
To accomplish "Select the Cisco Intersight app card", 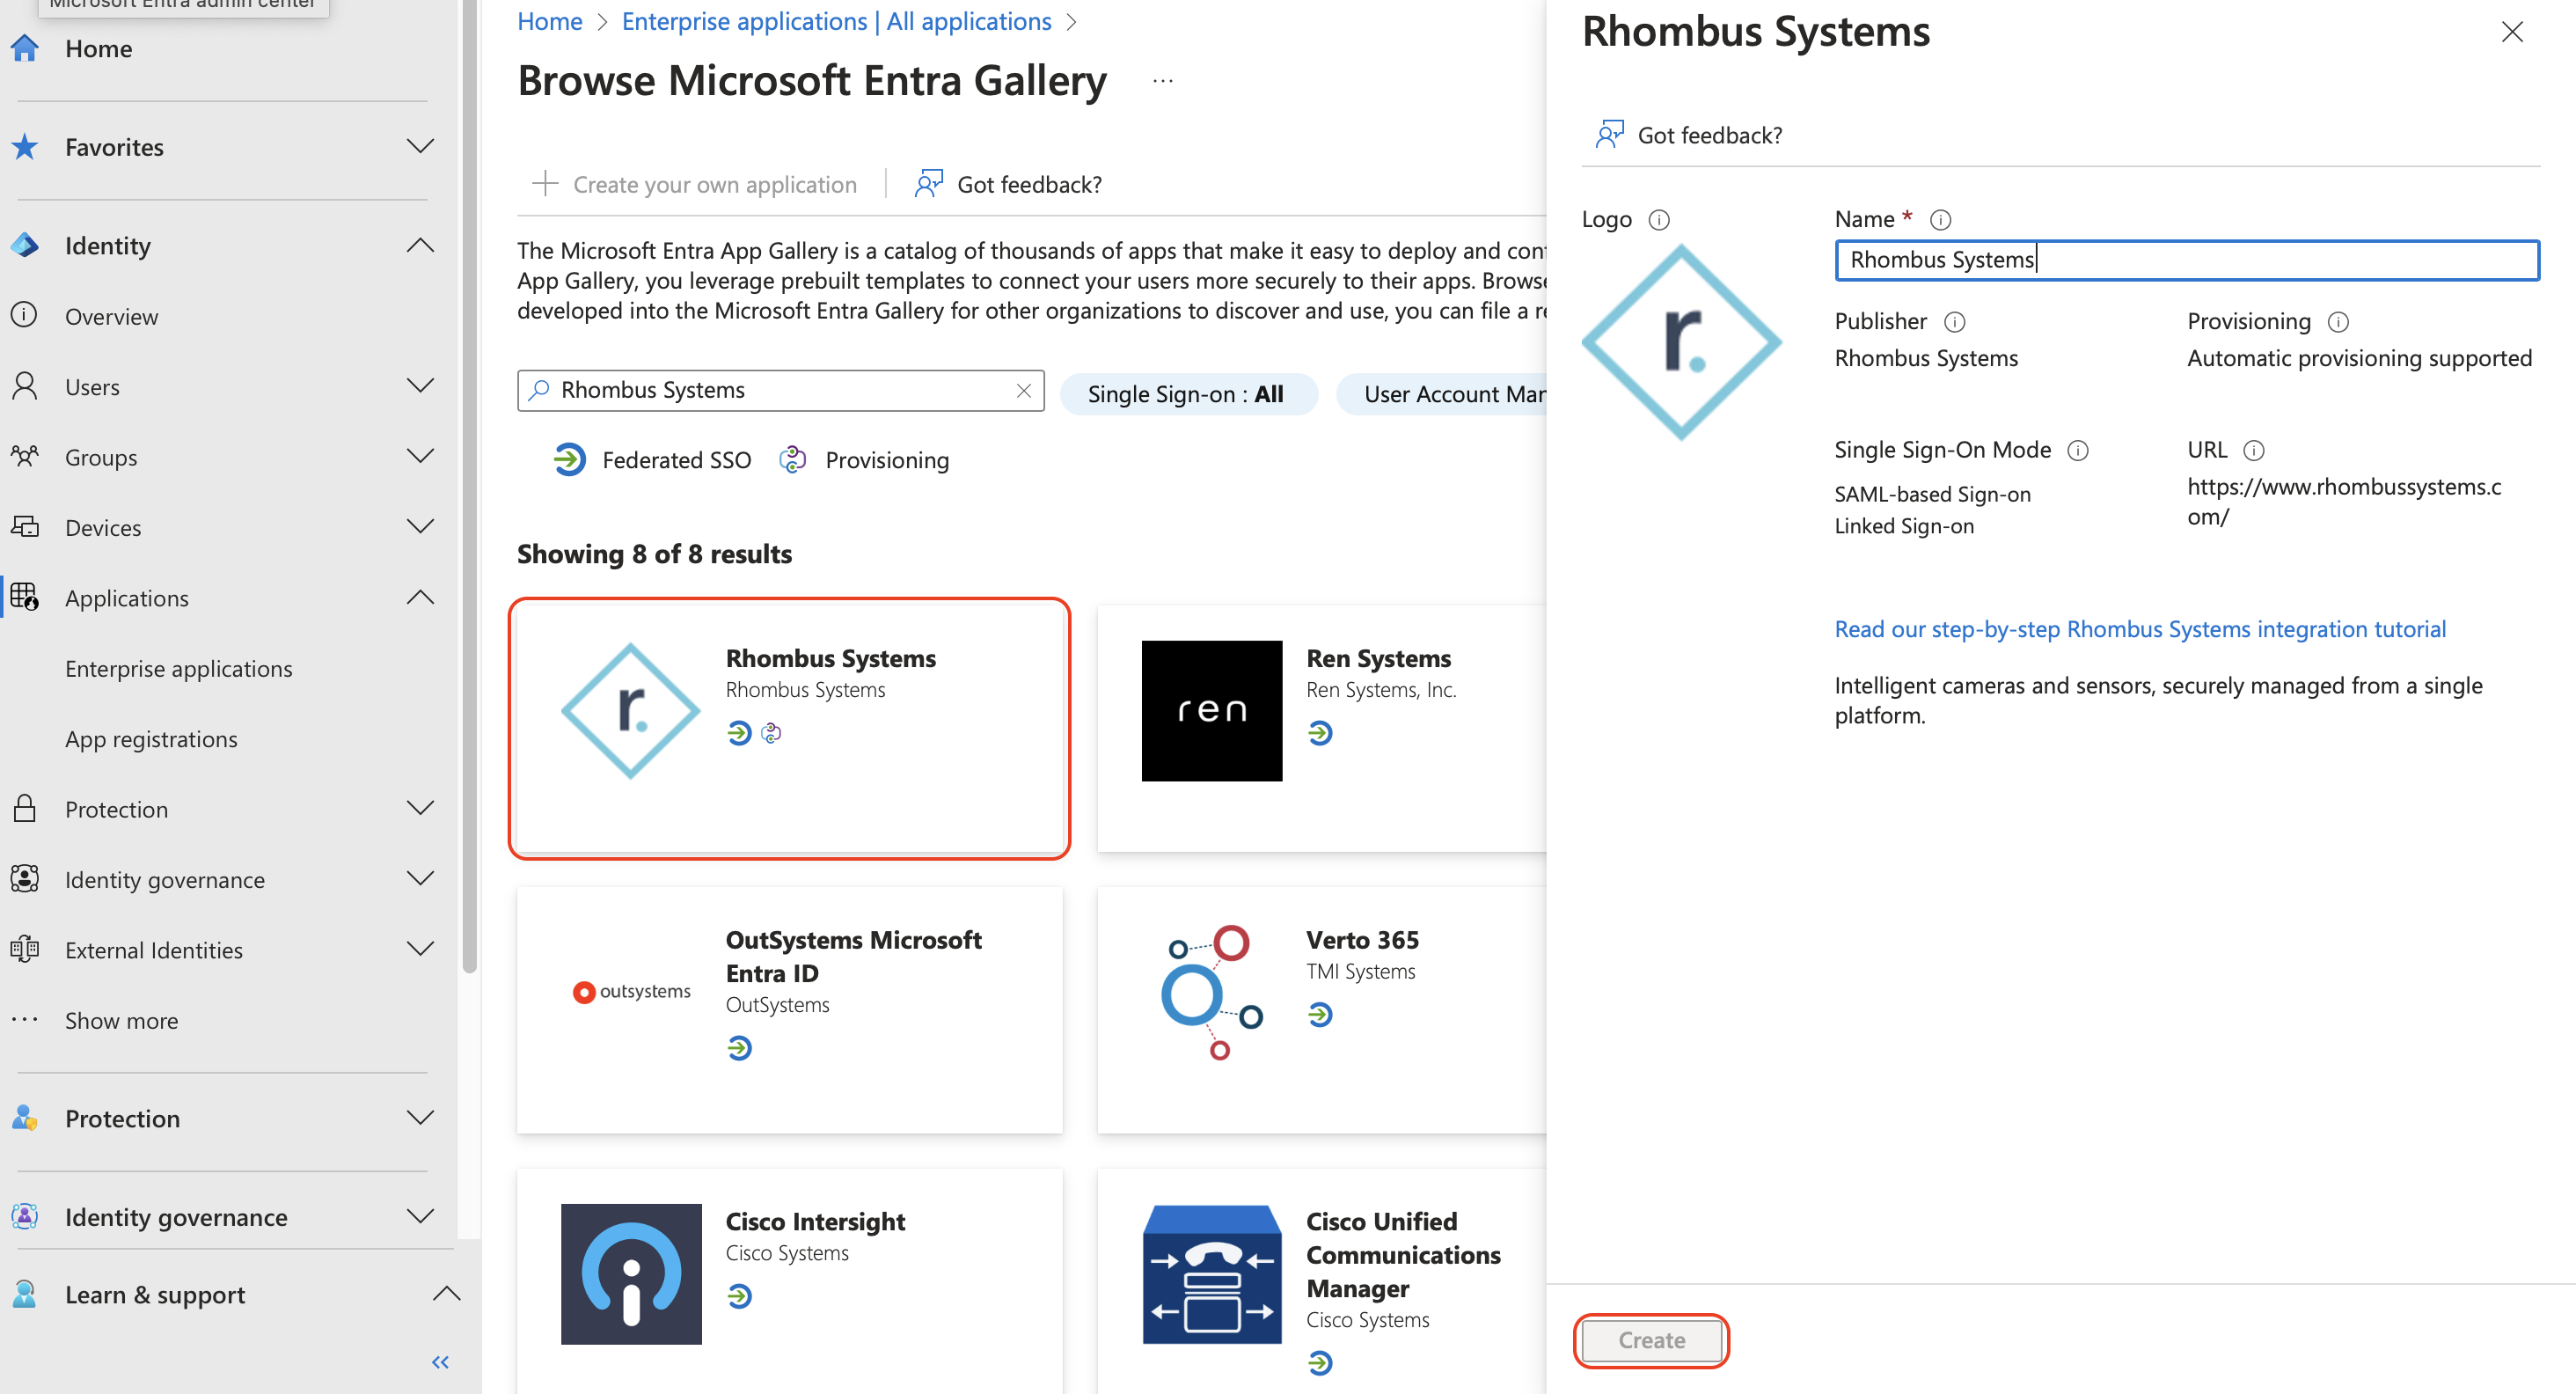I will tap(789, 1280).
